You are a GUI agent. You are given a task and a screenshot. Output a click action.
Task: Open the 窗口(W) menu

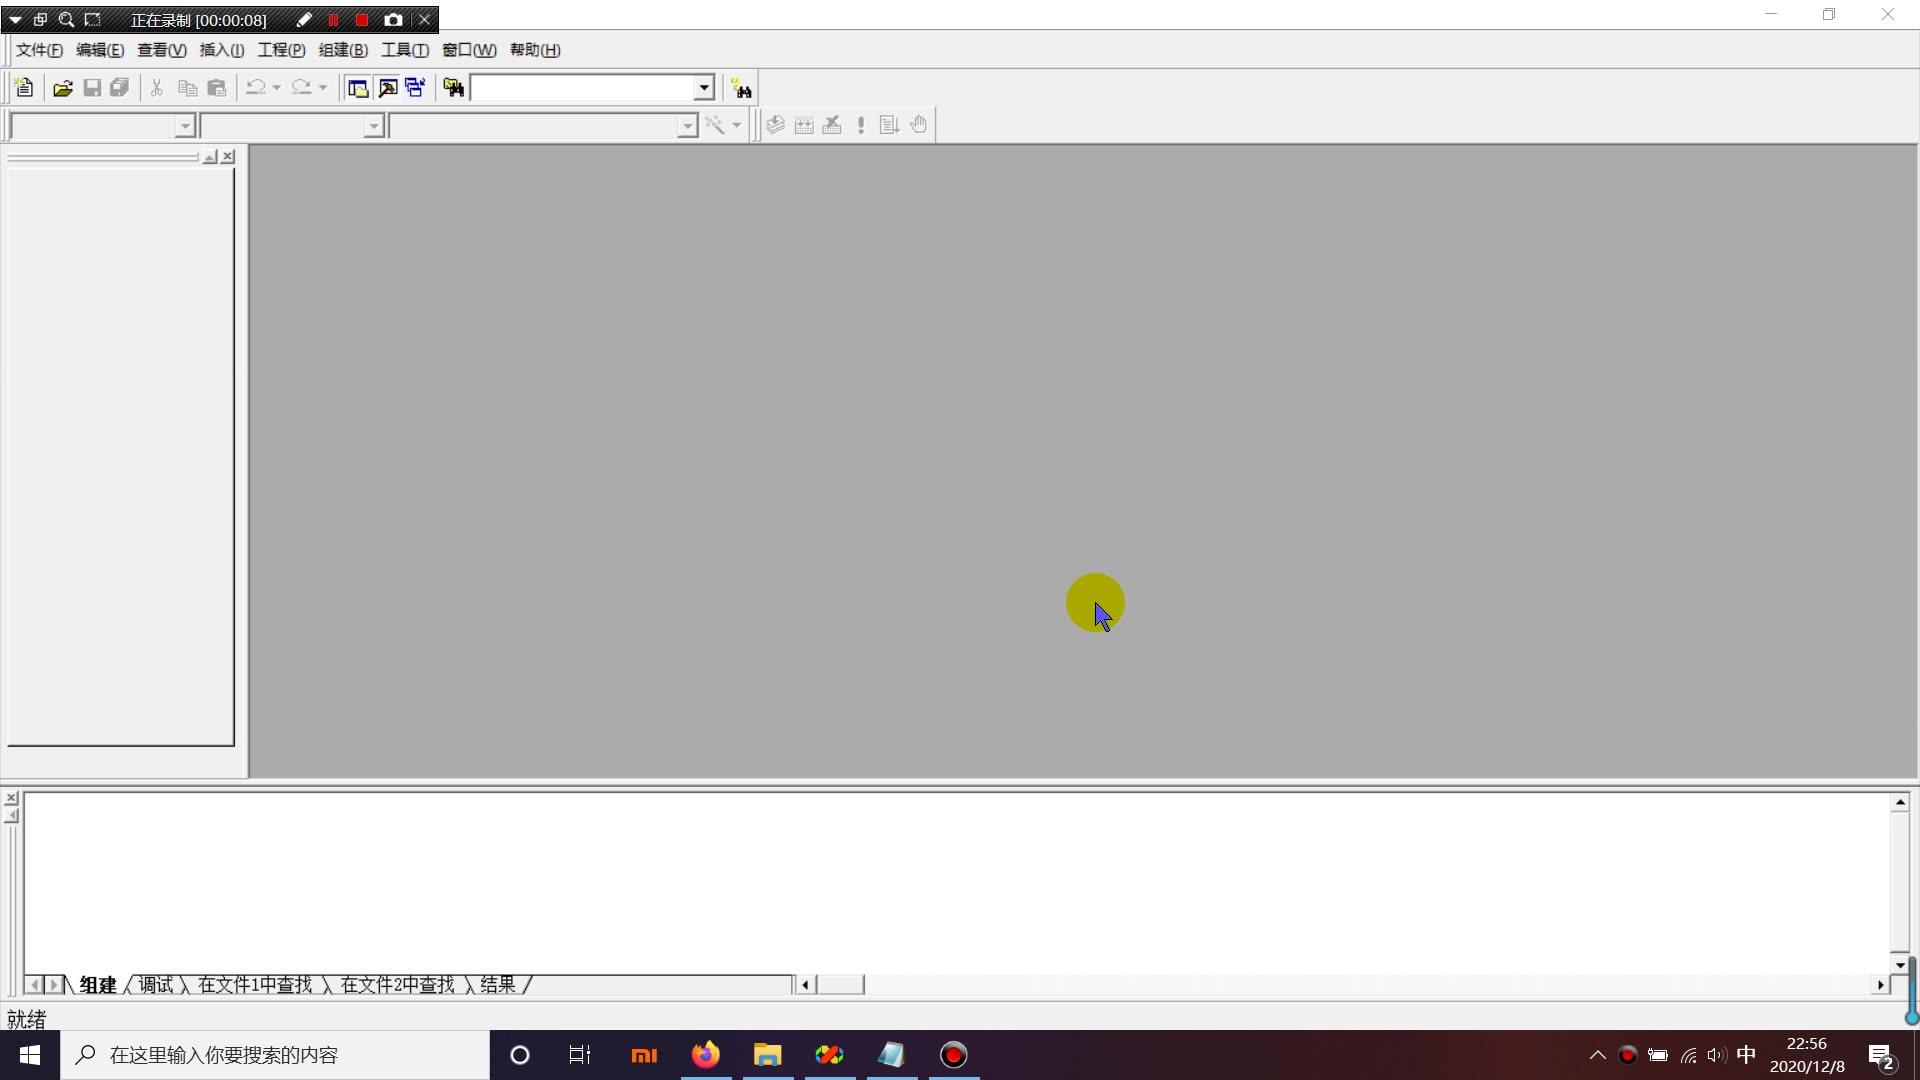(469, 50)
